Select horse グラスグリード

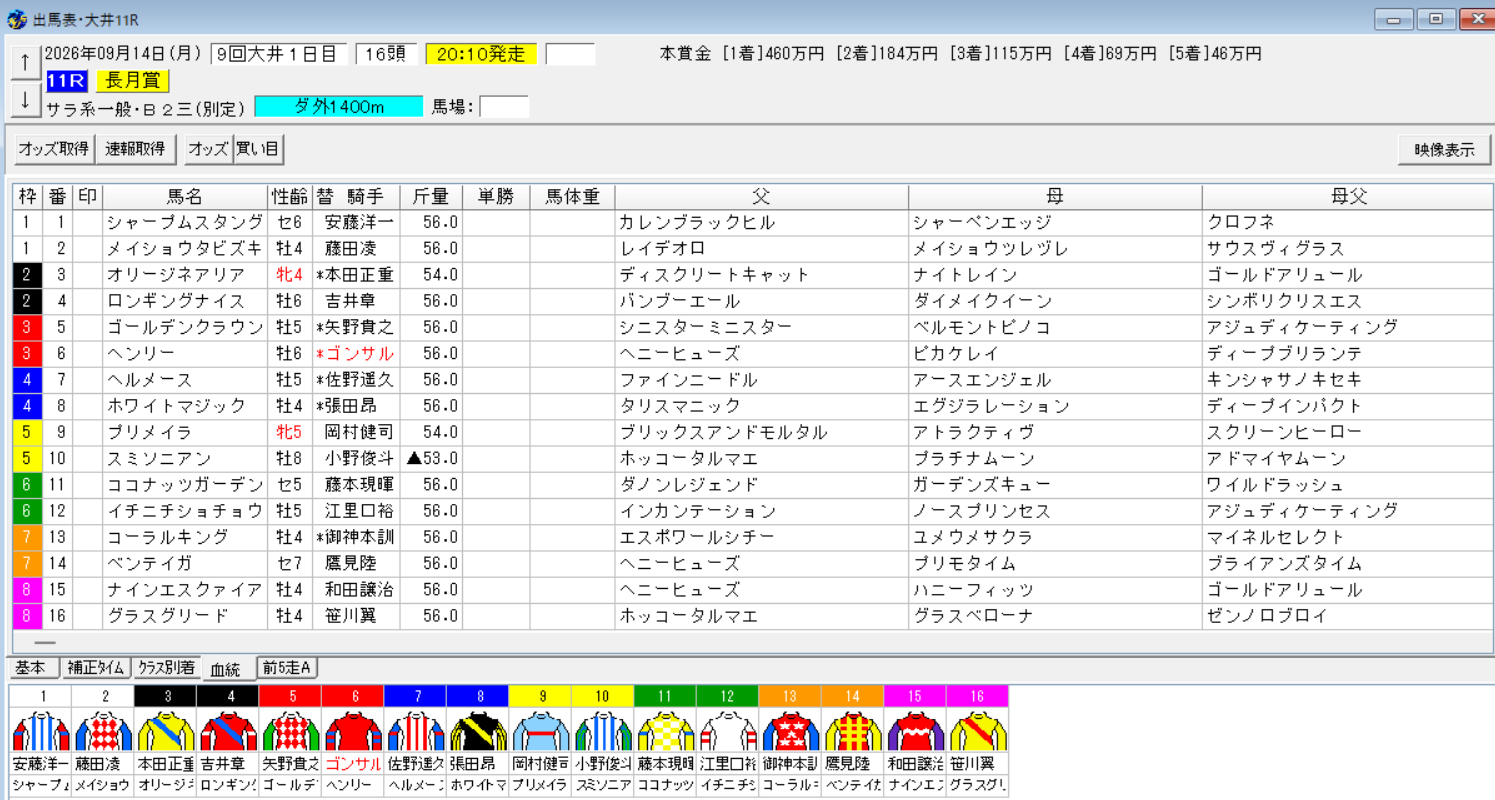click(166, 616)
